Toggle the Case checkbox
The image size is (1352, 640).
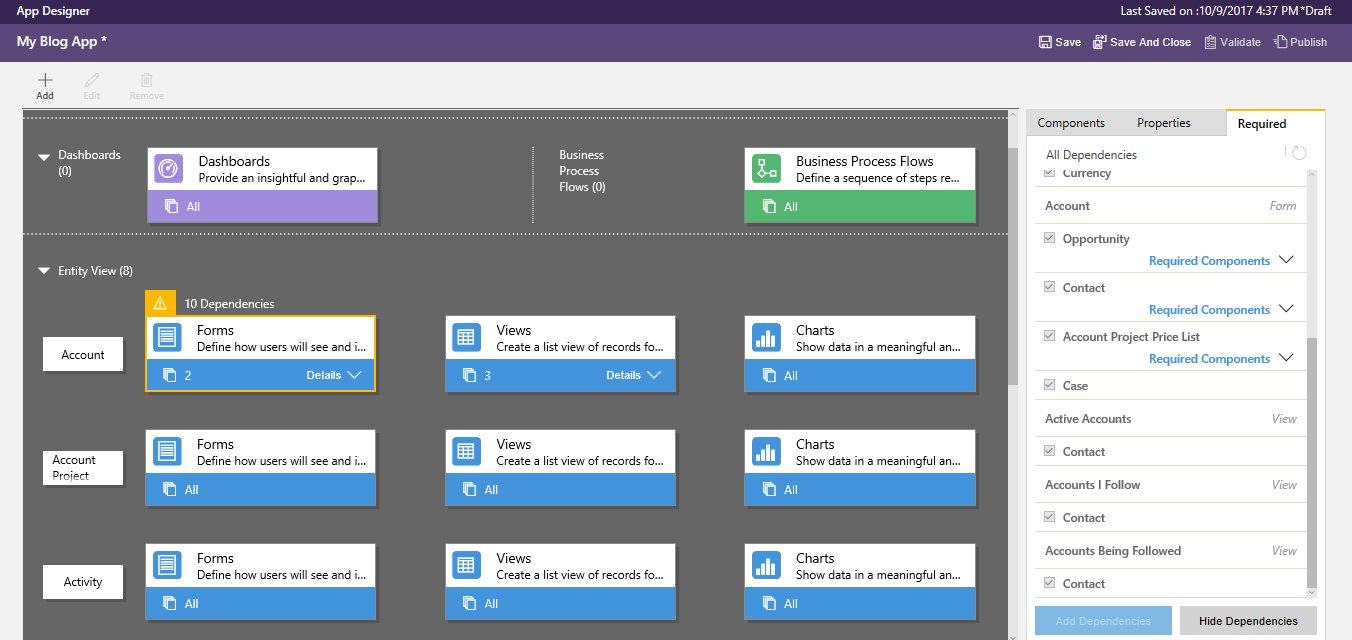1049,385
